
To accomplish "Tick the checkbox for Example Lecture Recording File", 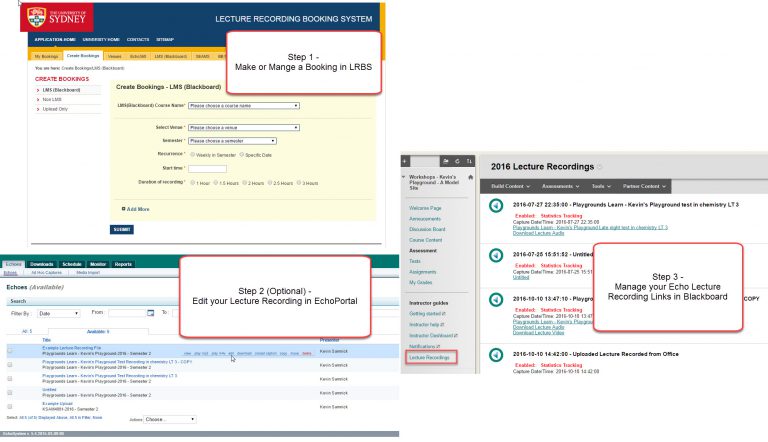I will tap(10, 351).
